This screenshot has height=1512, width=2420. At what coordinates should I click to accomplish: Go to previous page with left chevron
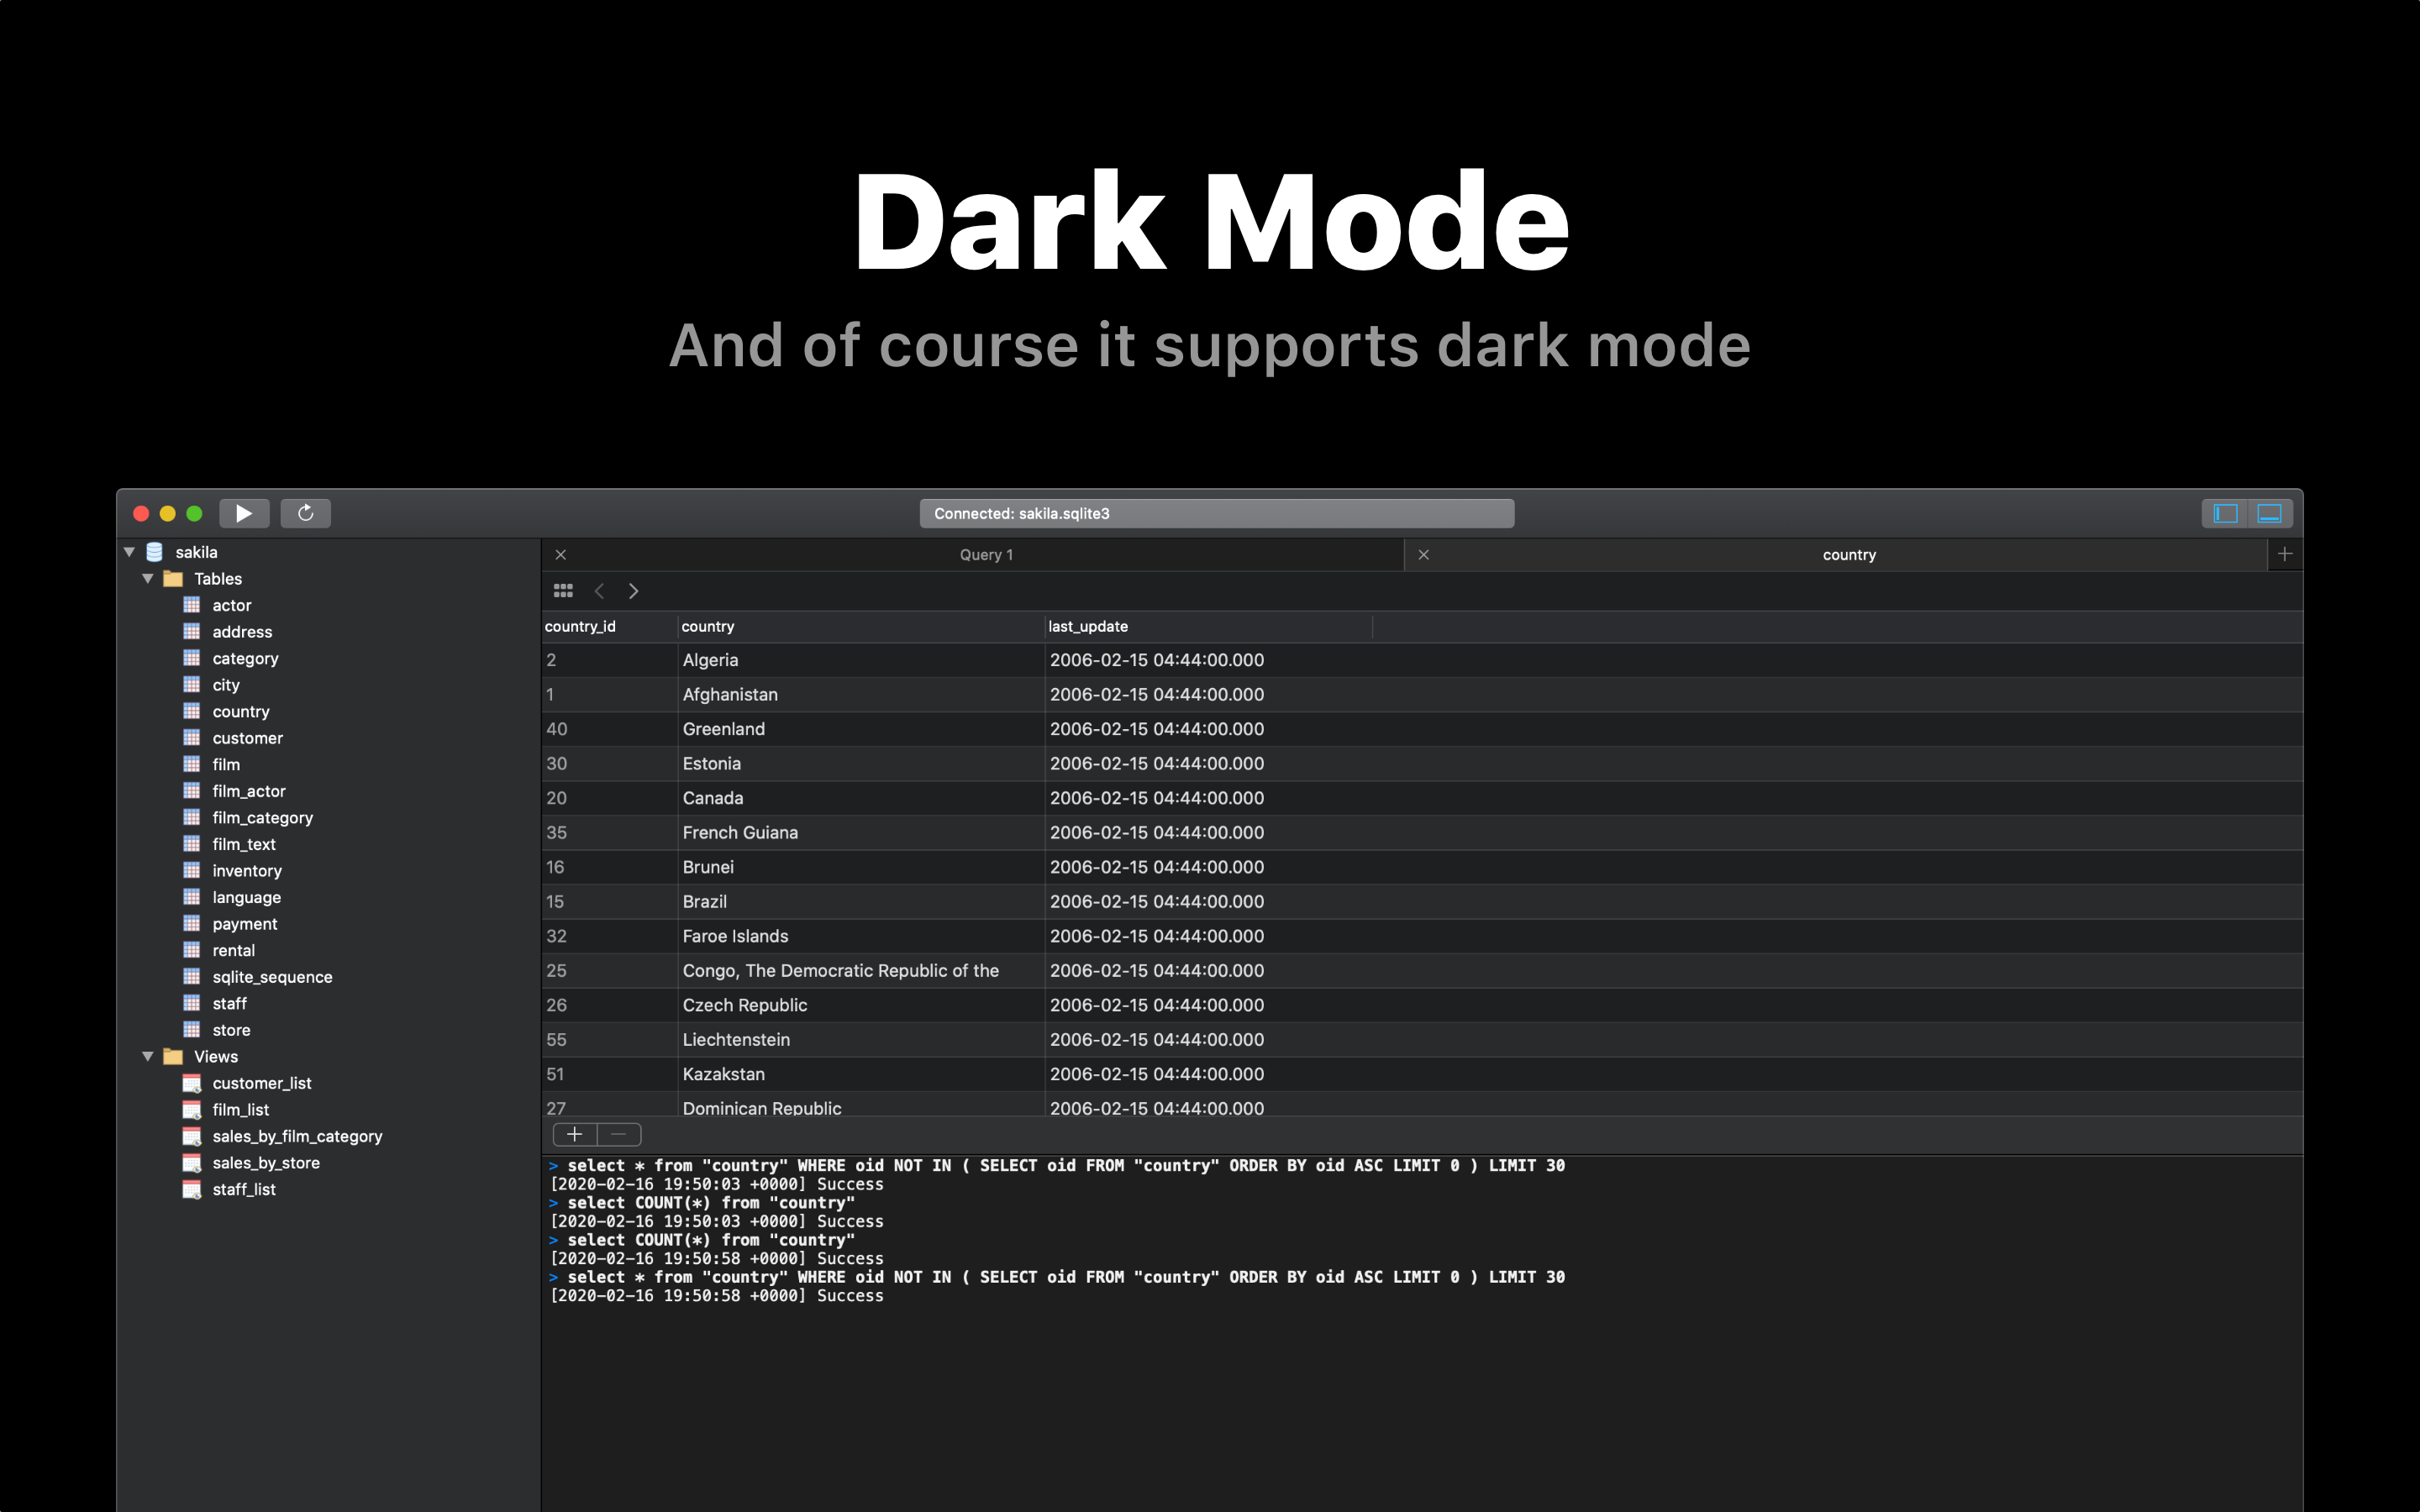(599, 591)
